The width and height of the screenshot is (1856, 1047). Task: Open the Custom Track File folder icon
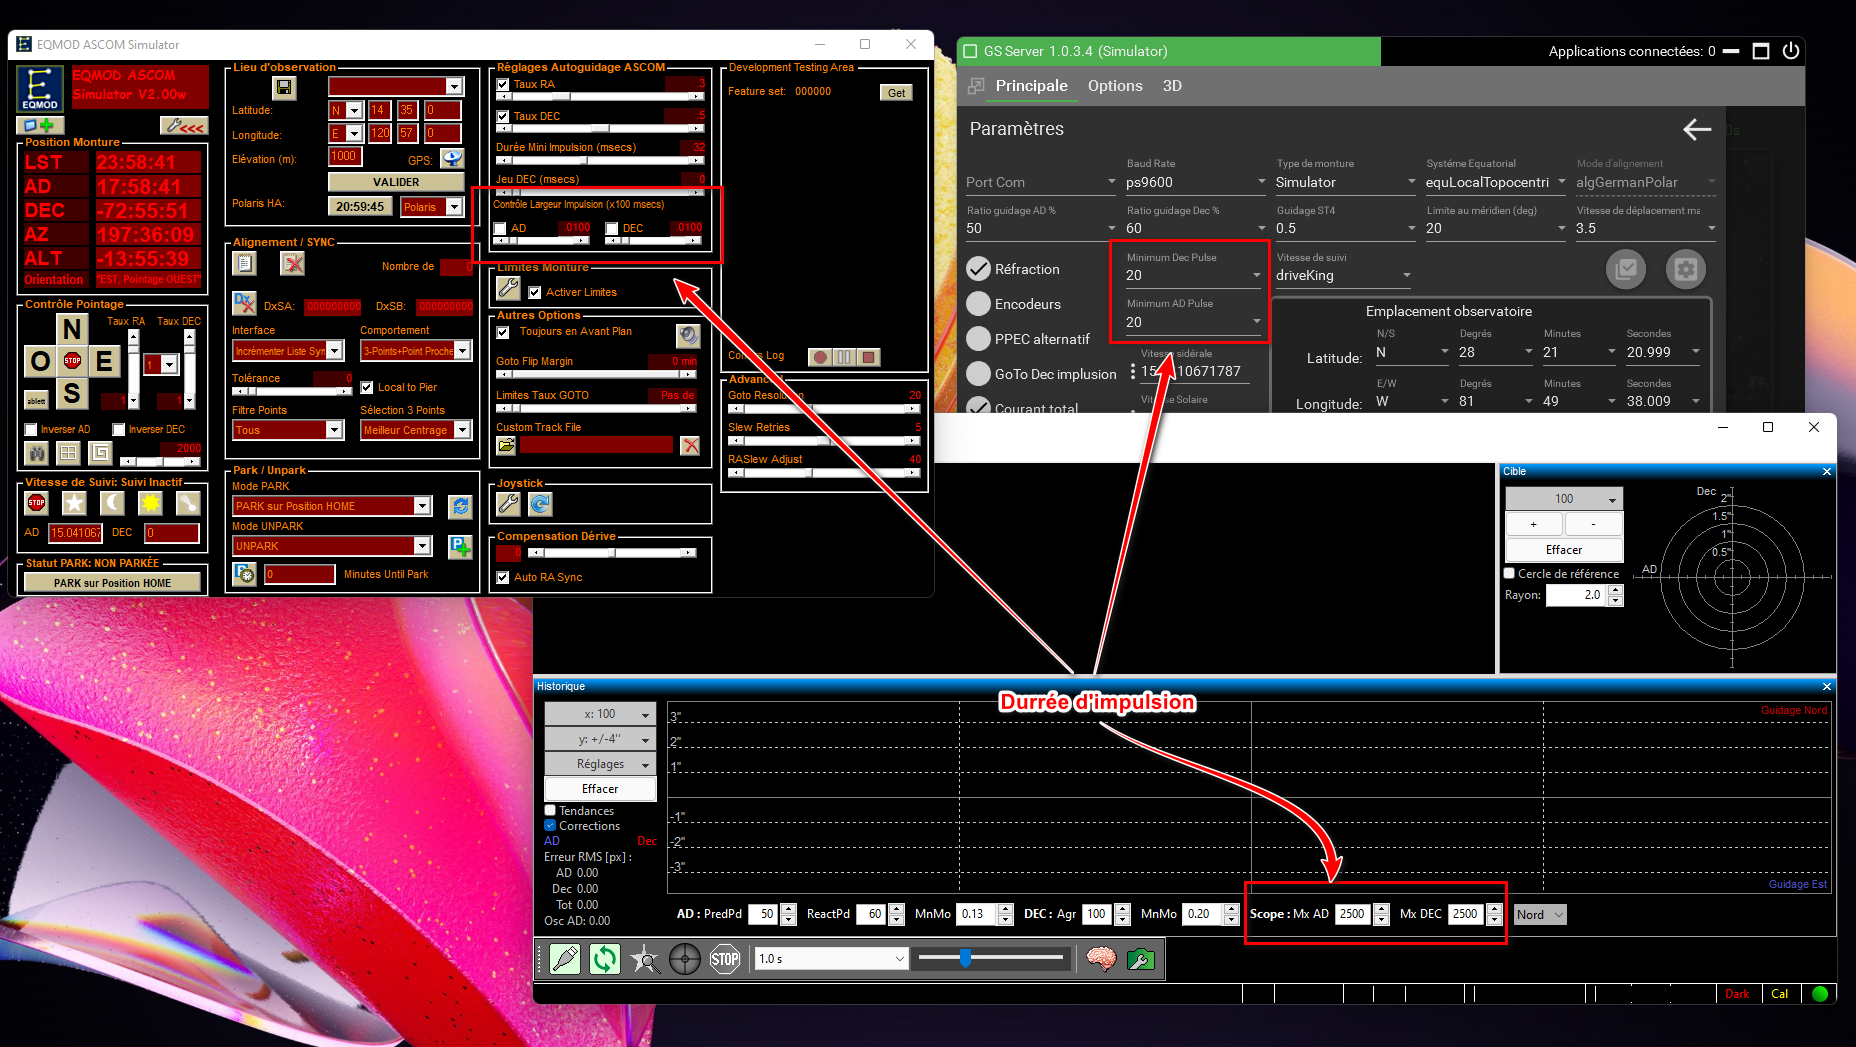[x=507, y=445]
